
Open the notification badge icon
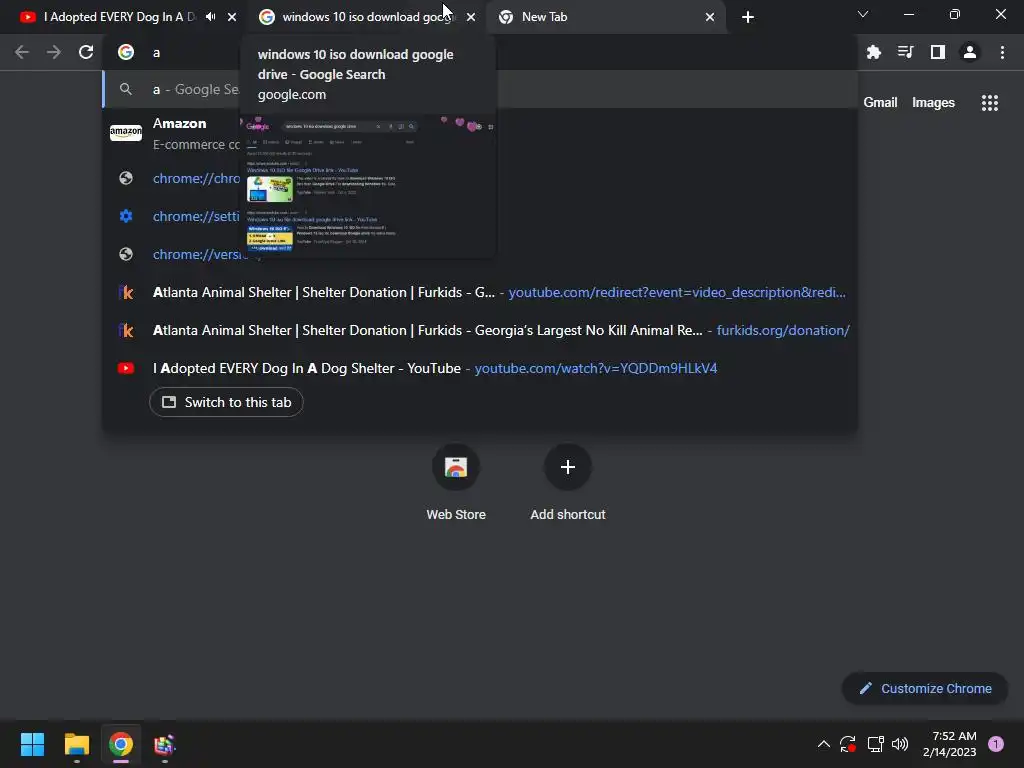coord(996,744)
